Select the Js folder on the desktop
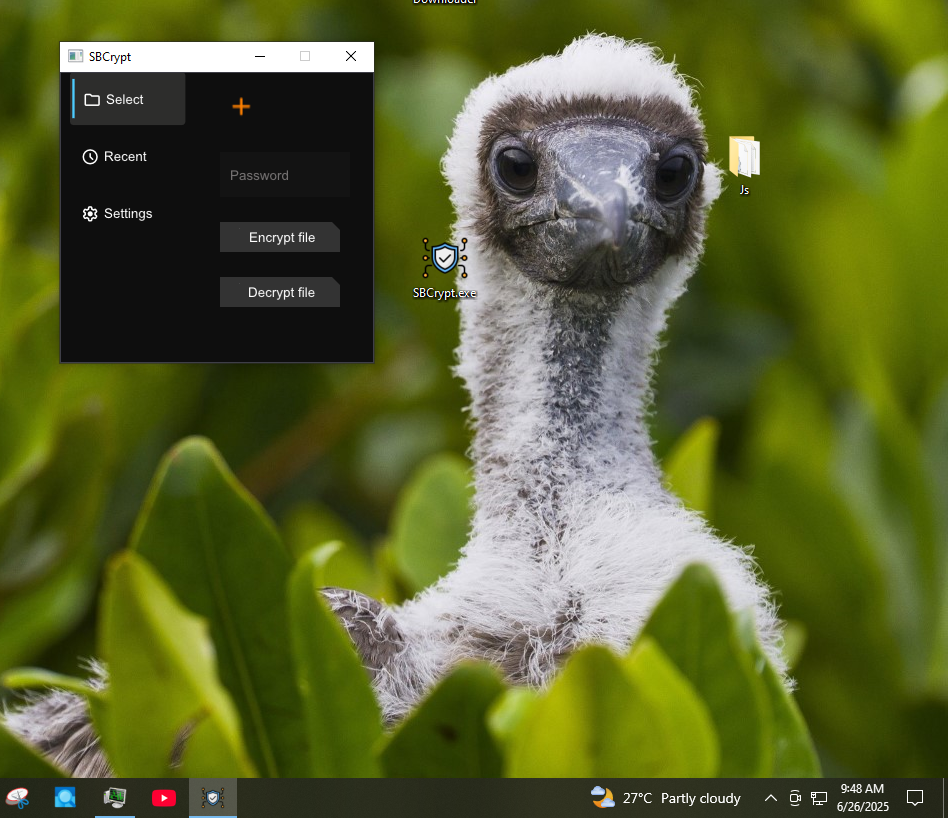 pos(744,164)
